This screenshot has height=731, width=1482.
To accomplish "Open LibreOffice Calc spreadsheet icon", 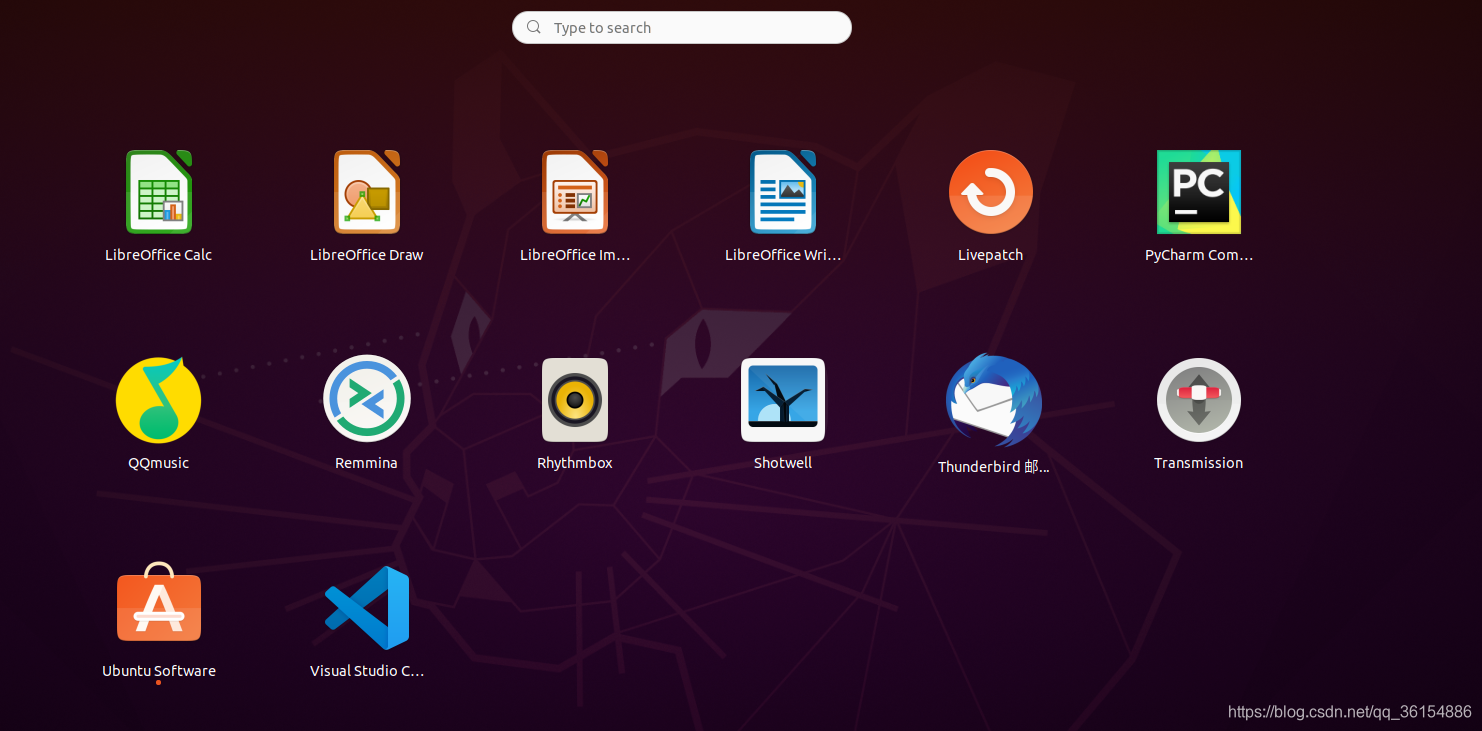I will click(159, 192).
